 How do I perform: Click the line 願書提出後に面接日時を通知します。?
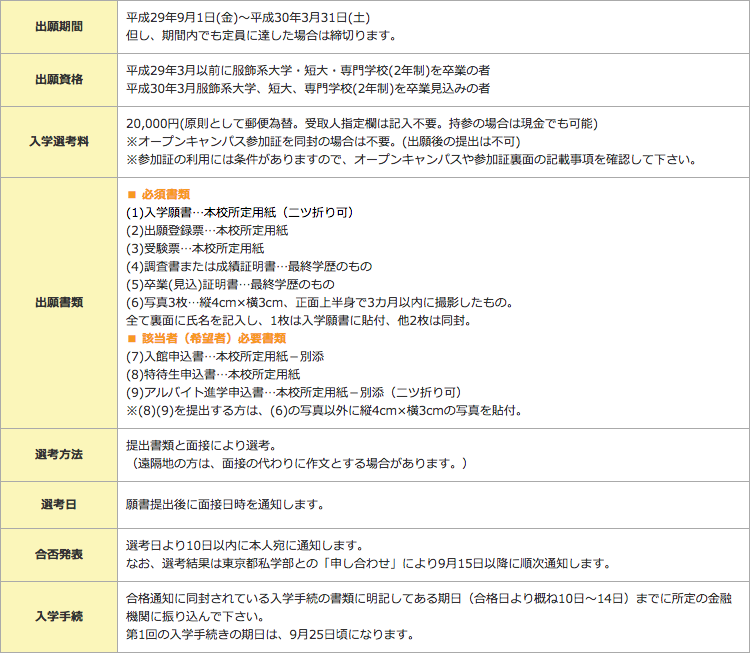[x=226, y=505]
